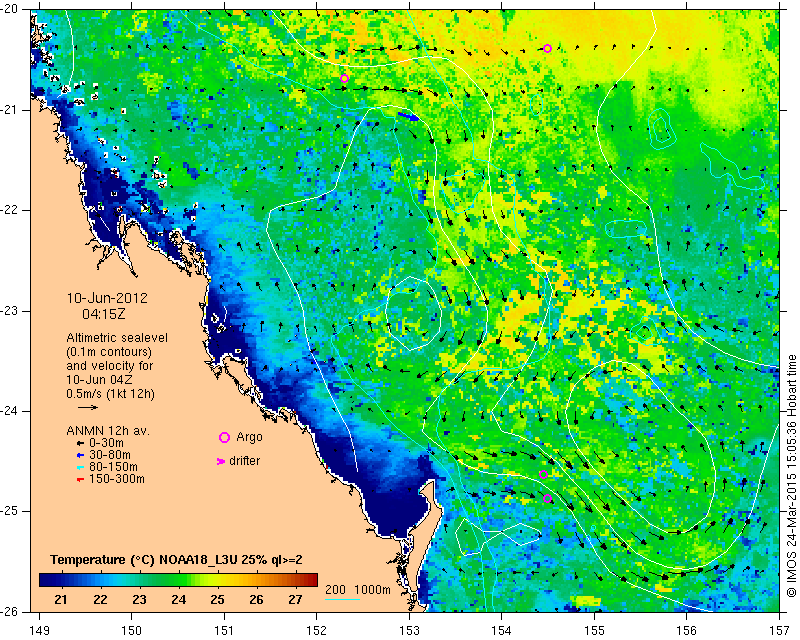Click the '(0.1m contours)' text line
The width and height of the screenshot is (800, 640).
coord(109,352)
